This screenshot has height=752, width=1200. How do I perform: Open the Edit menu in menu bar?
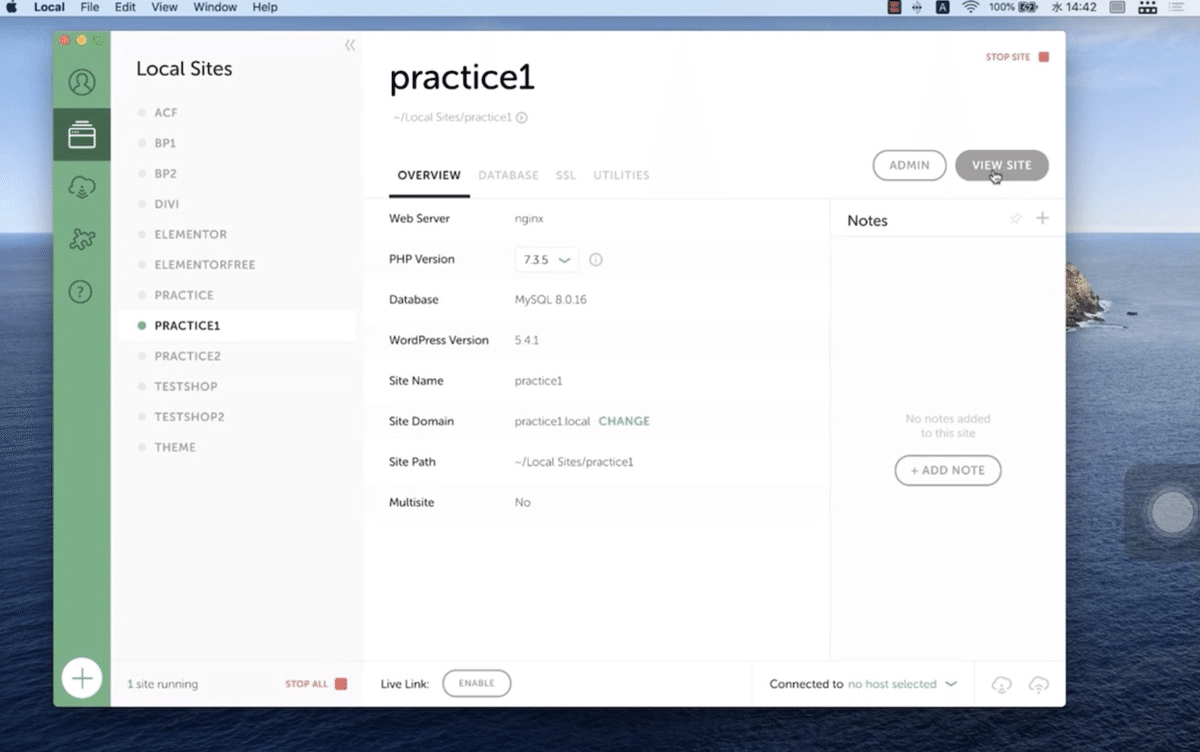pyautogui.click(x=125, y=7)
